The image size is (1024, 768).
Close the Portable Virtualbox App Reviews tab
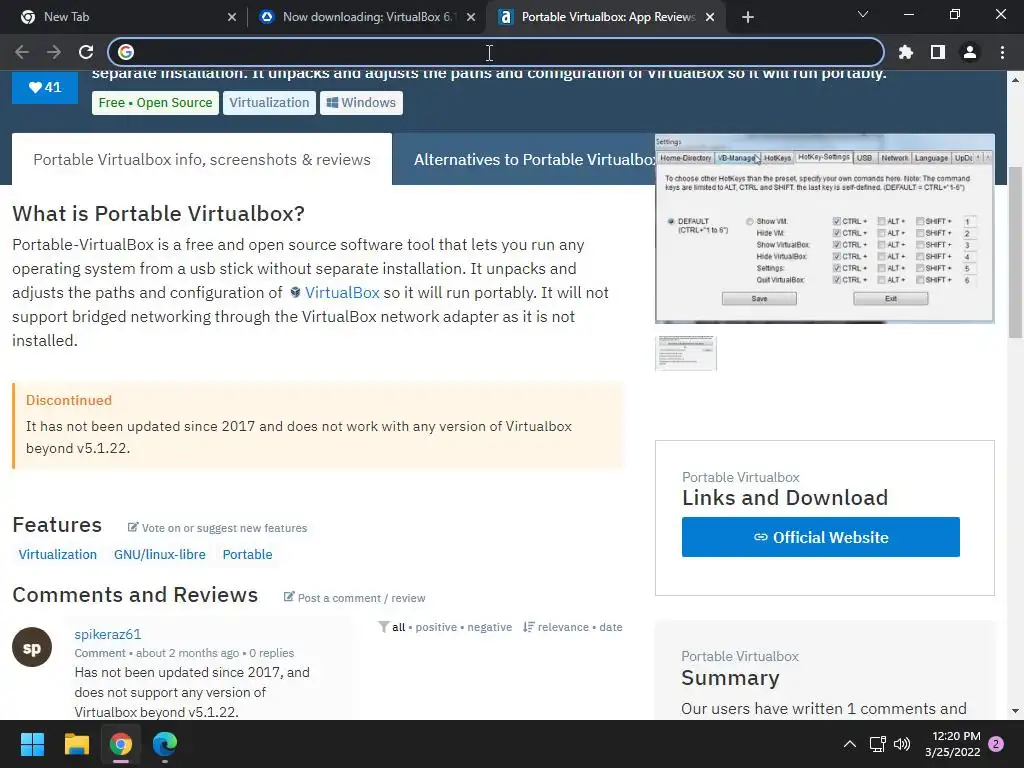[710, 17]
